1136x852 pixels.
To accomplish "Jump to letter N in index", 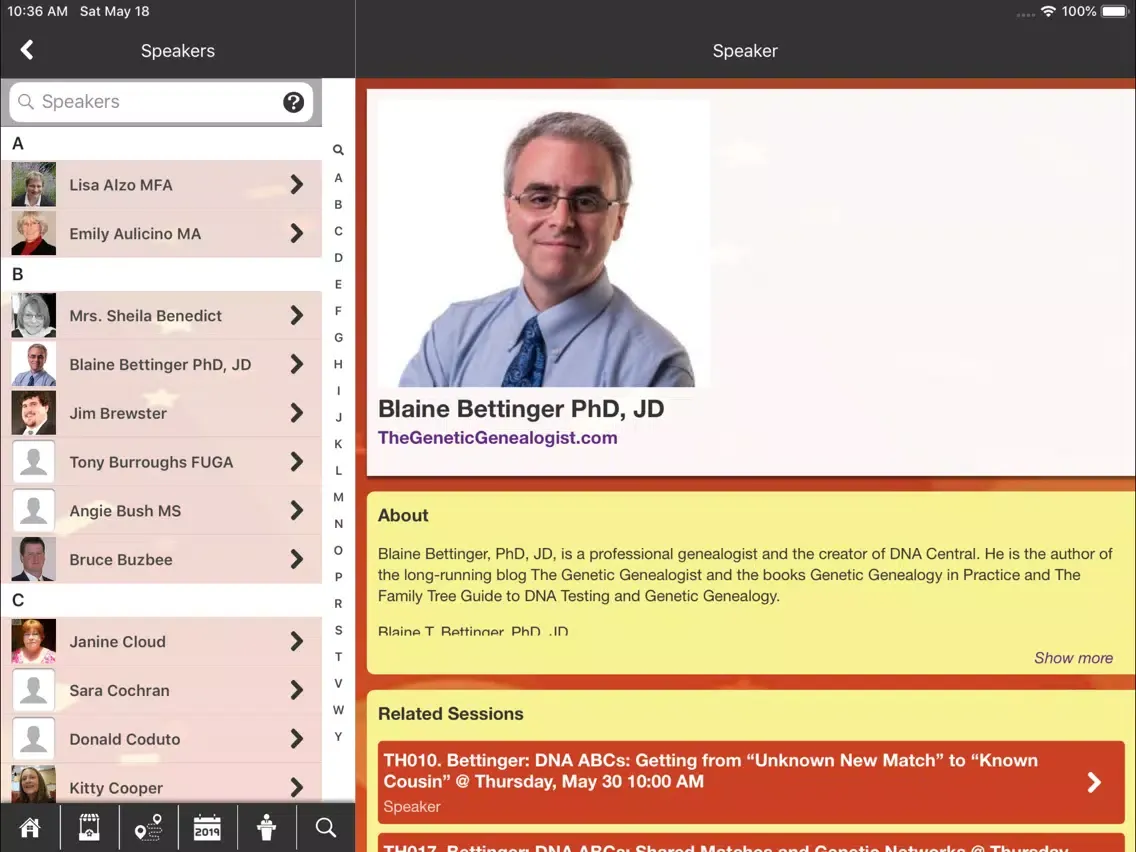I will (x=338, y=524).
